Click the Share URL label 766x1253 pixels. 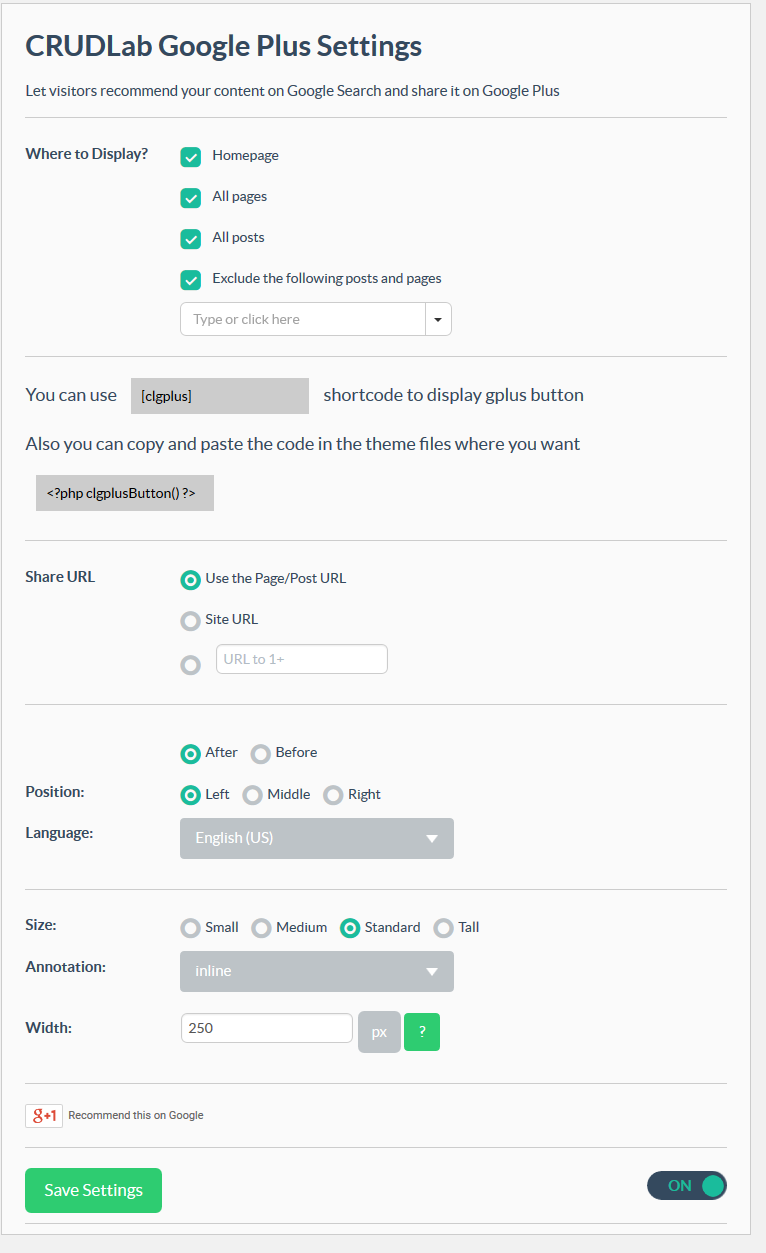60,577
